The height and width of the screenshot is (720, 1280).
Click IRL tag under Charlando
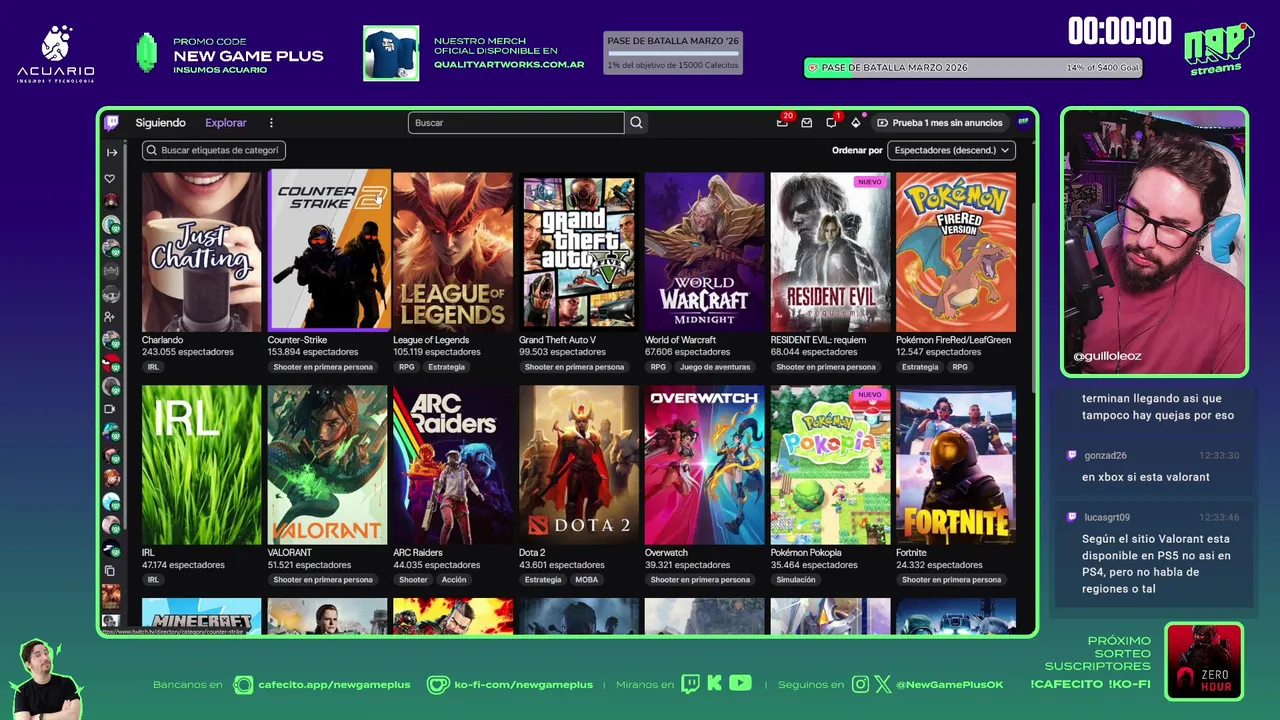pyautogui.click(x=153, y=367)
